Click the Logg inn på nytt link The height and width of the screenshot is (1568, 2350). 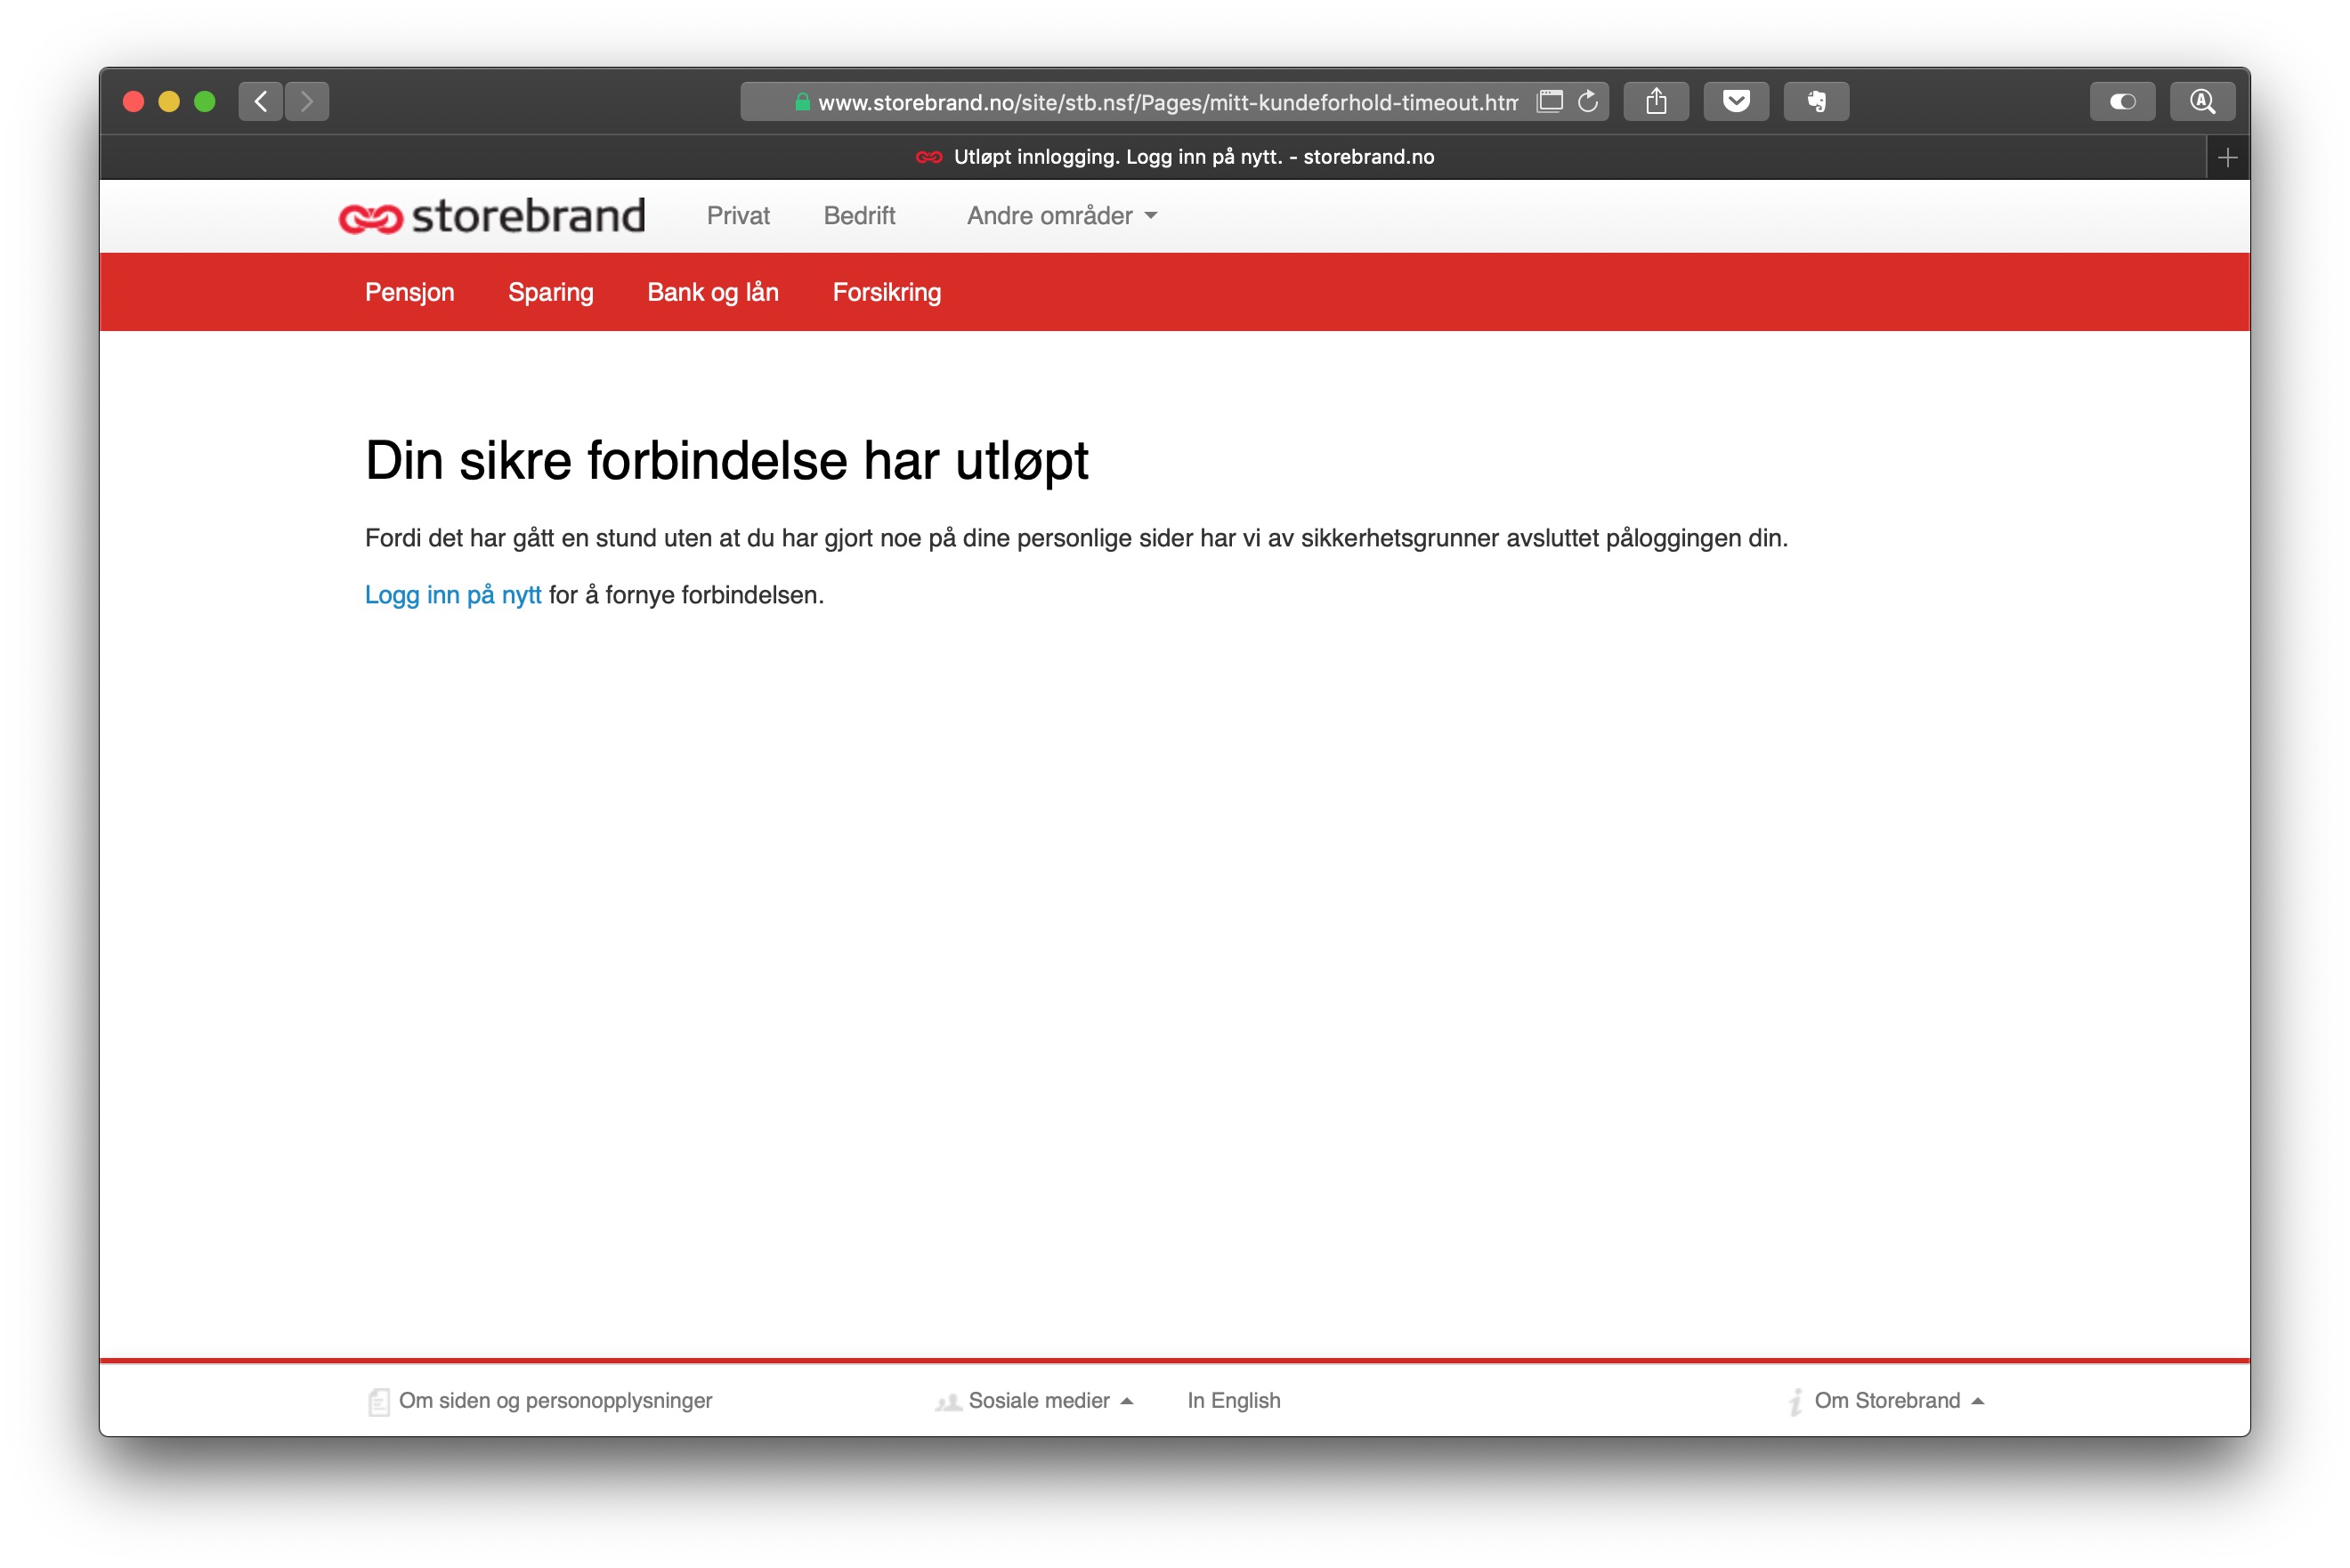453,595
